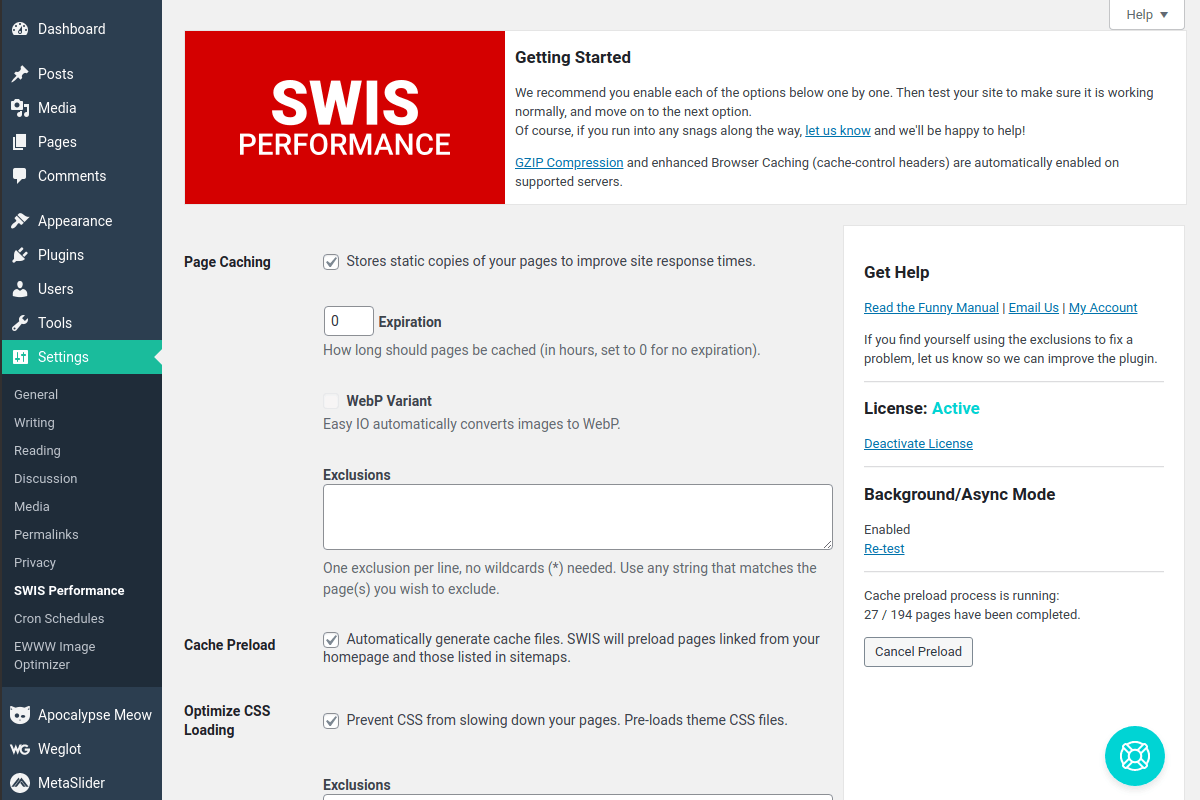Click the Expiration hours input field
The height and width of the screenshot is (800, 1200).
[348, 321]
